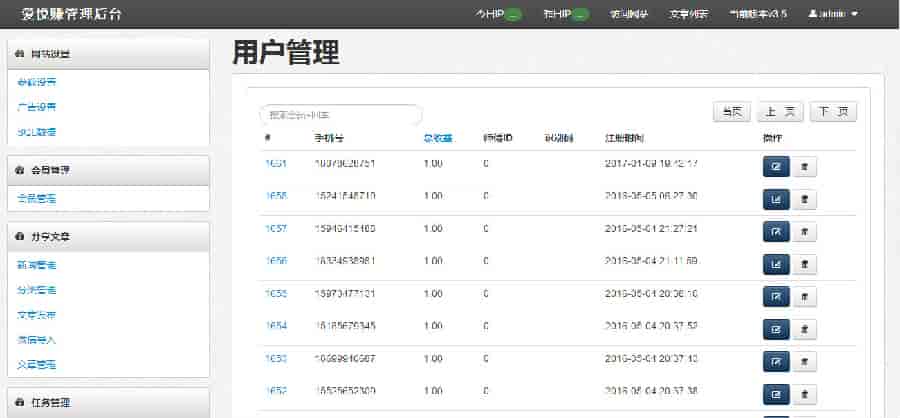
Task: Open the 微信导入 sidebar link
Action: click(x=37, y=339)
